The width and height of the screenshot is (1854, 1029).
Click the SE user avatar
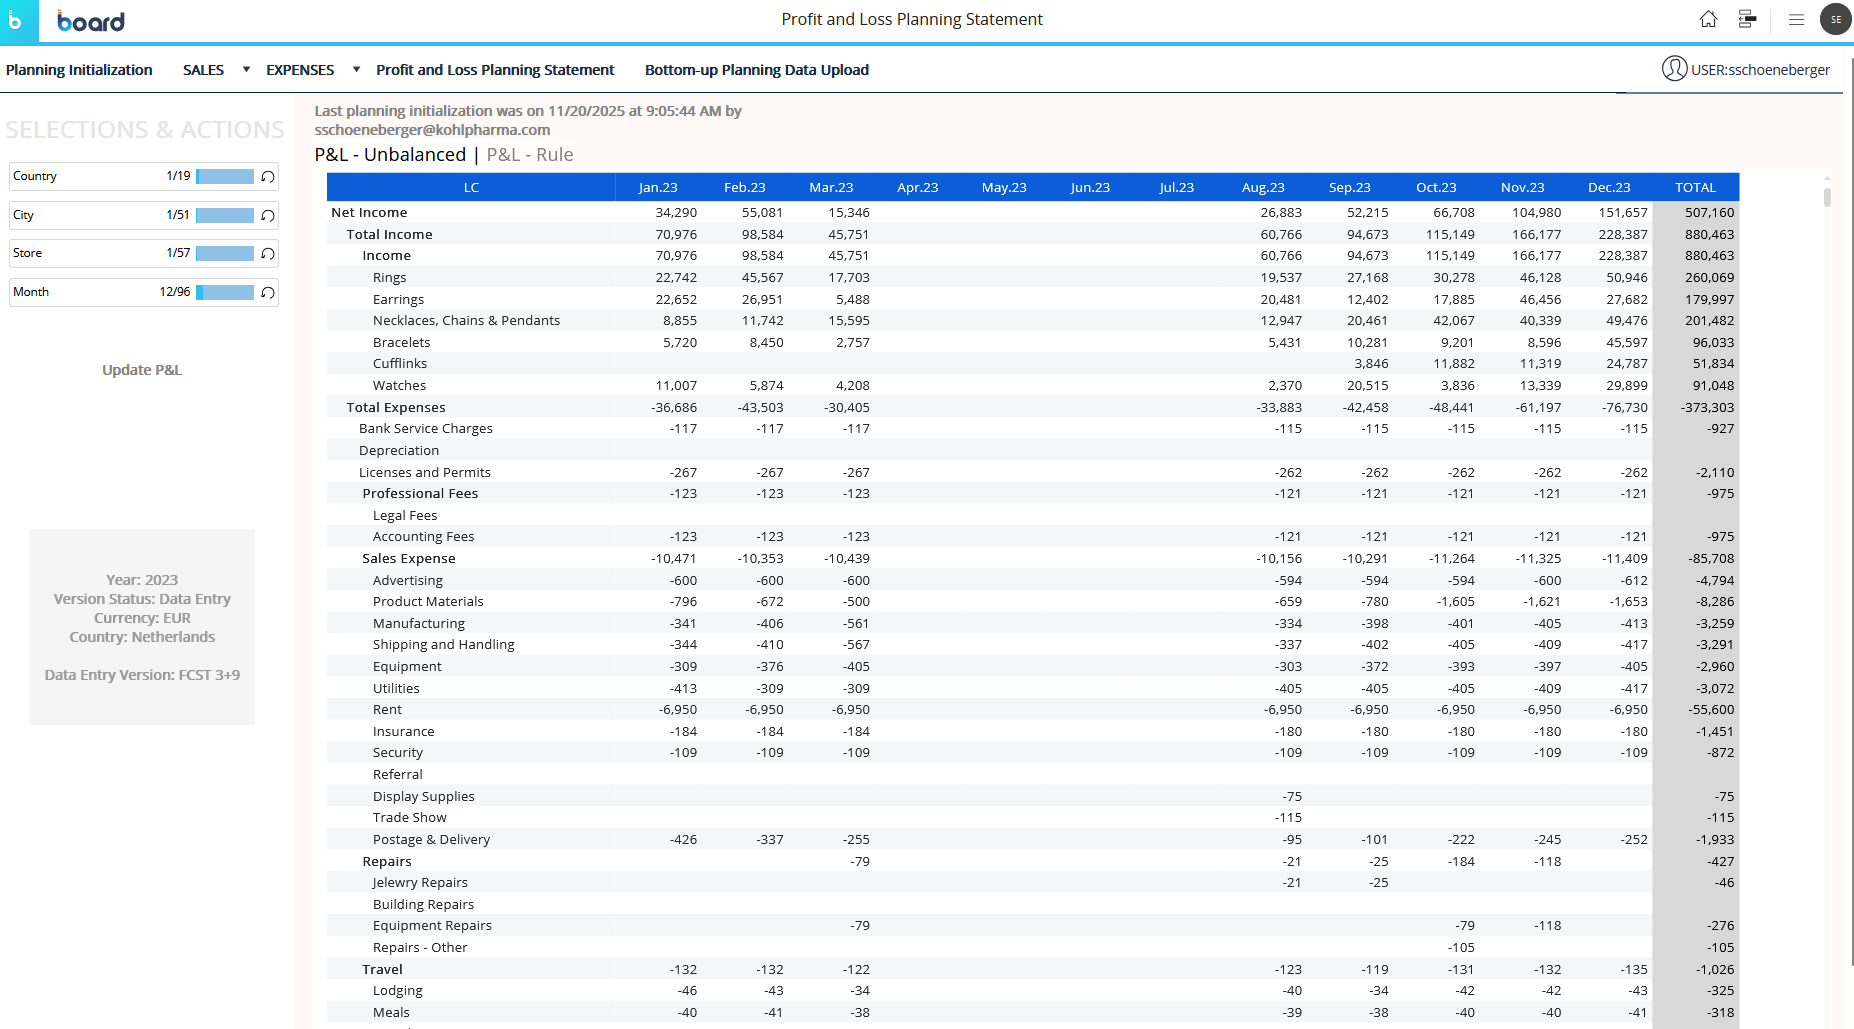pos(1835,19)
